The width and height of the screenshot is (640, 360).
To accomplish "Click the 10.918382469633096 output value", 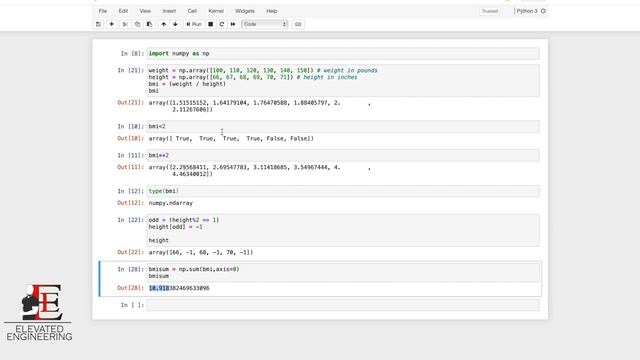I will coord(179,288).
